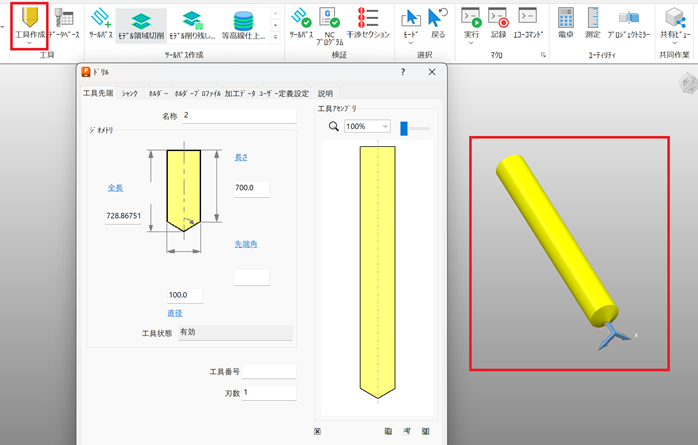The width and height of the screenshot is (698, 445).
Task: Click the blue axis triad in viewport
Action: click(614, 337)
